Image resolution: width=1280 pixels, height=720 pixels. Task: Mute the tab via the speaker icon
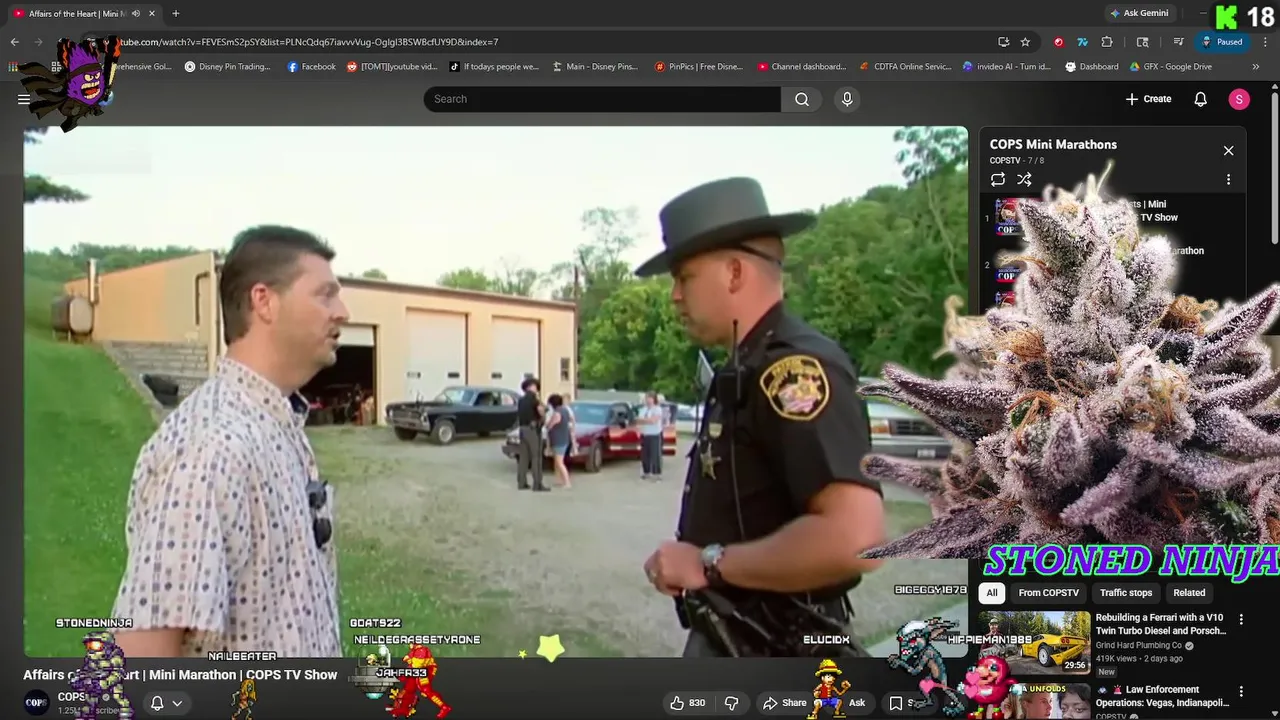[x=136, y=13]
